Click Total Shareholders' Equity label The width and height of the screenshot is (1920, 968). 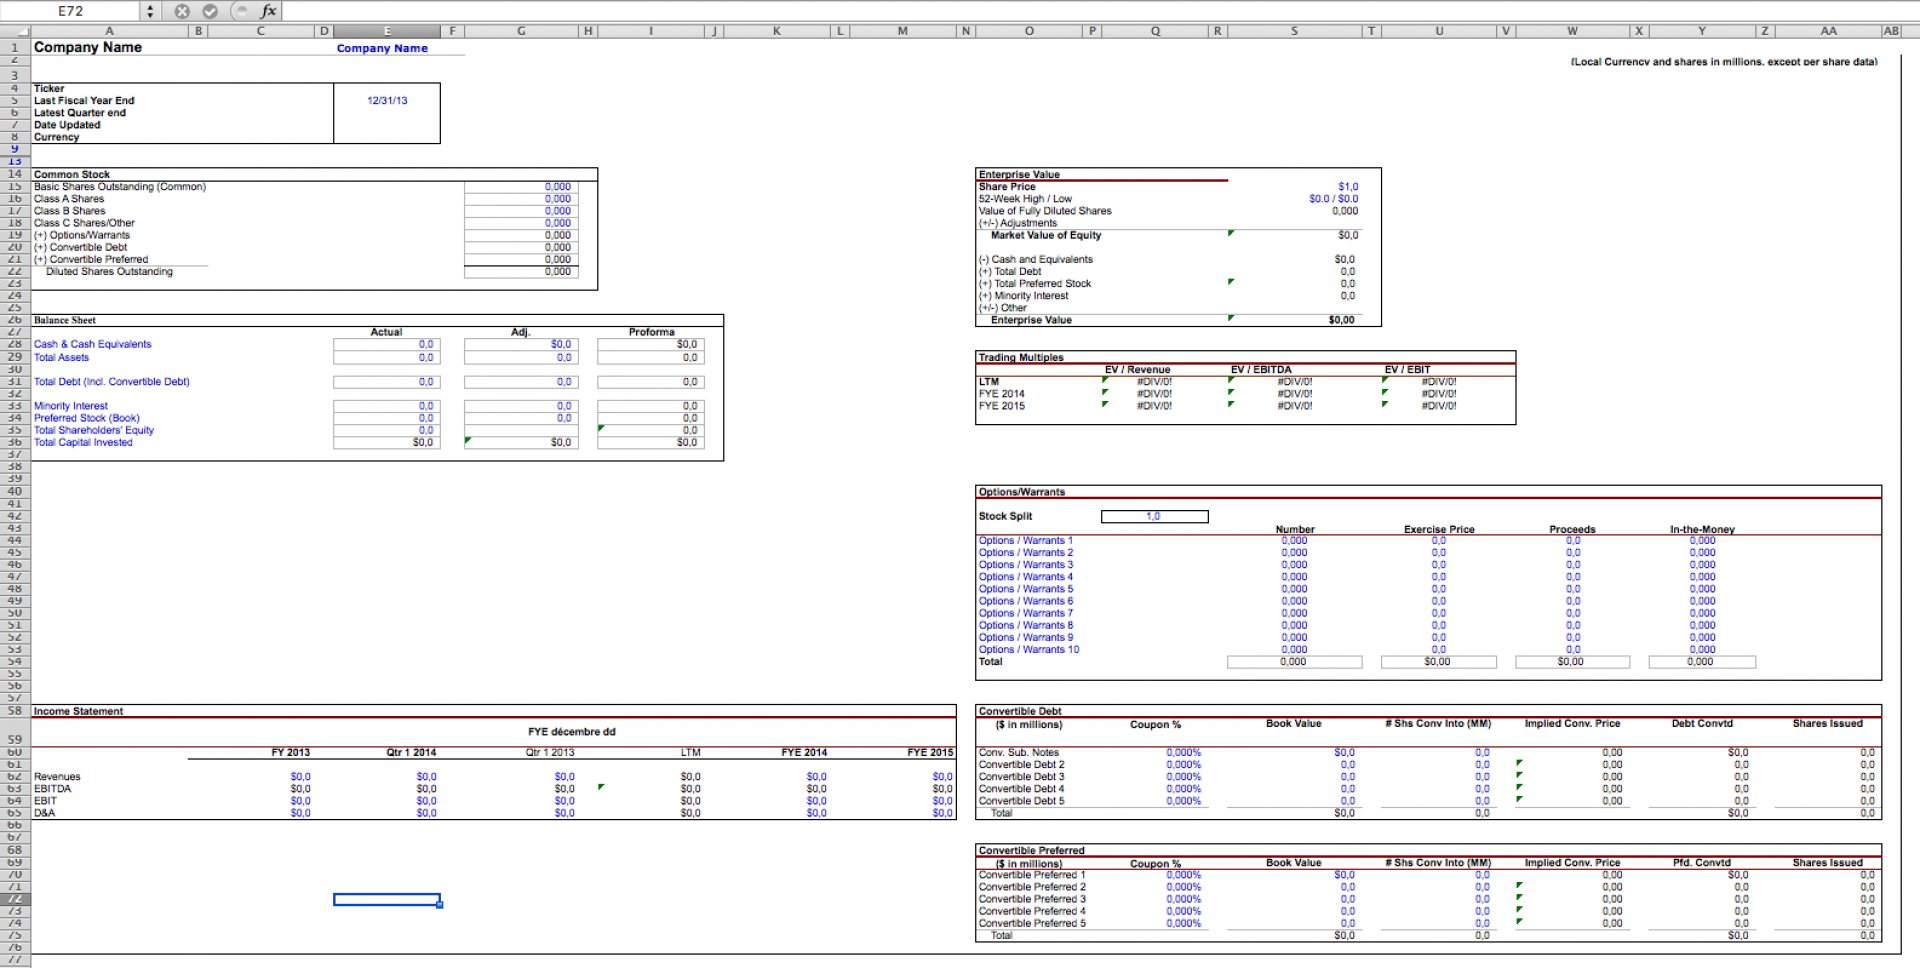coord(94,430)
